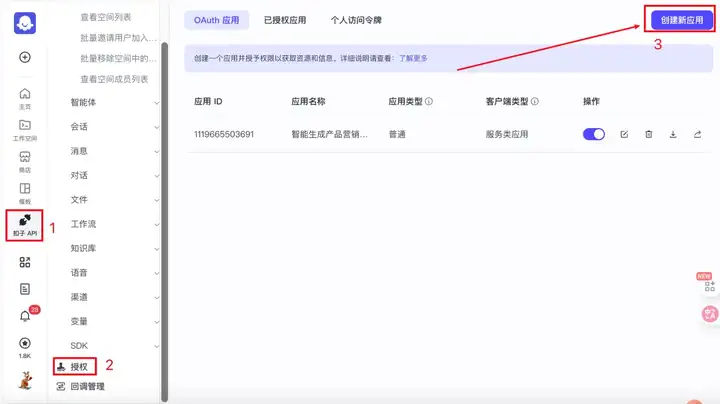
Task: Open 查看空间列表 doc item
Action: pos(106,17)
